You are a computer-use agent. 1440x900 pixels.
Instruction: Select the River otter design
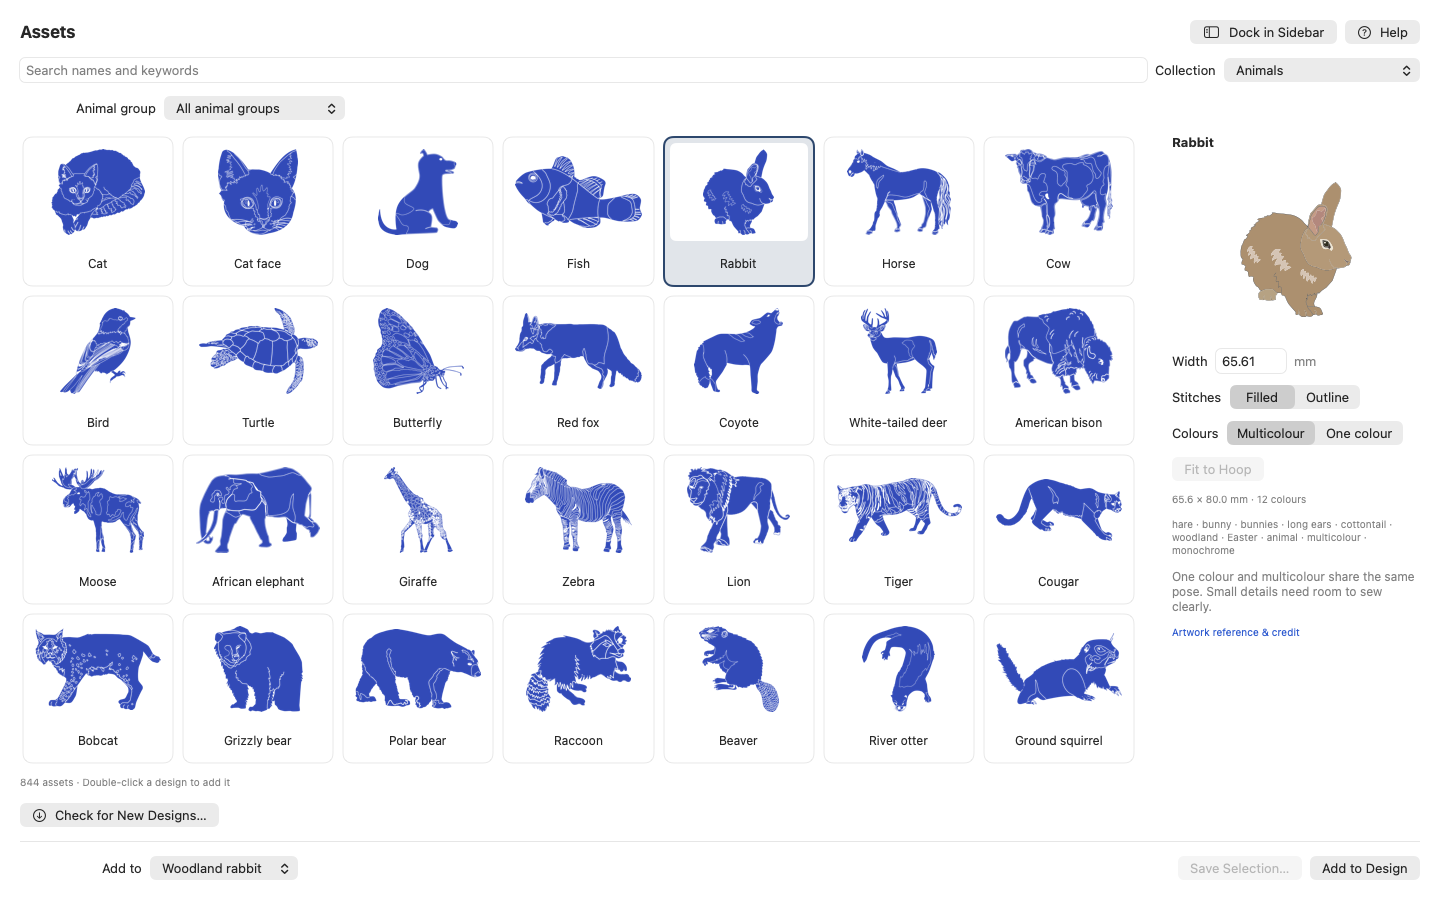coord(899,688)
